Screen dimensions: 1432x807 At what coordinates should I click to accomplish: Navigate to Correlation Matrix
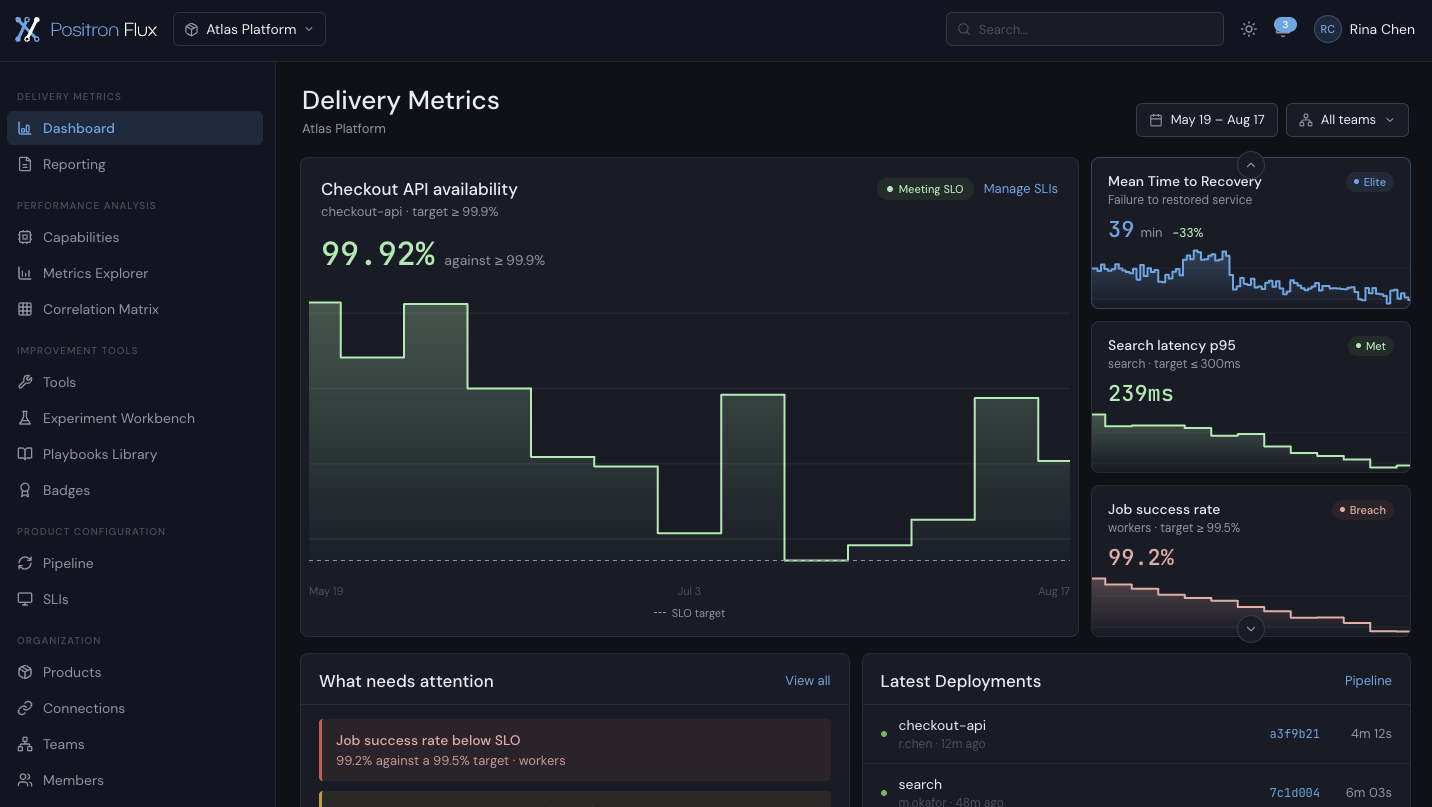(135, 309)
